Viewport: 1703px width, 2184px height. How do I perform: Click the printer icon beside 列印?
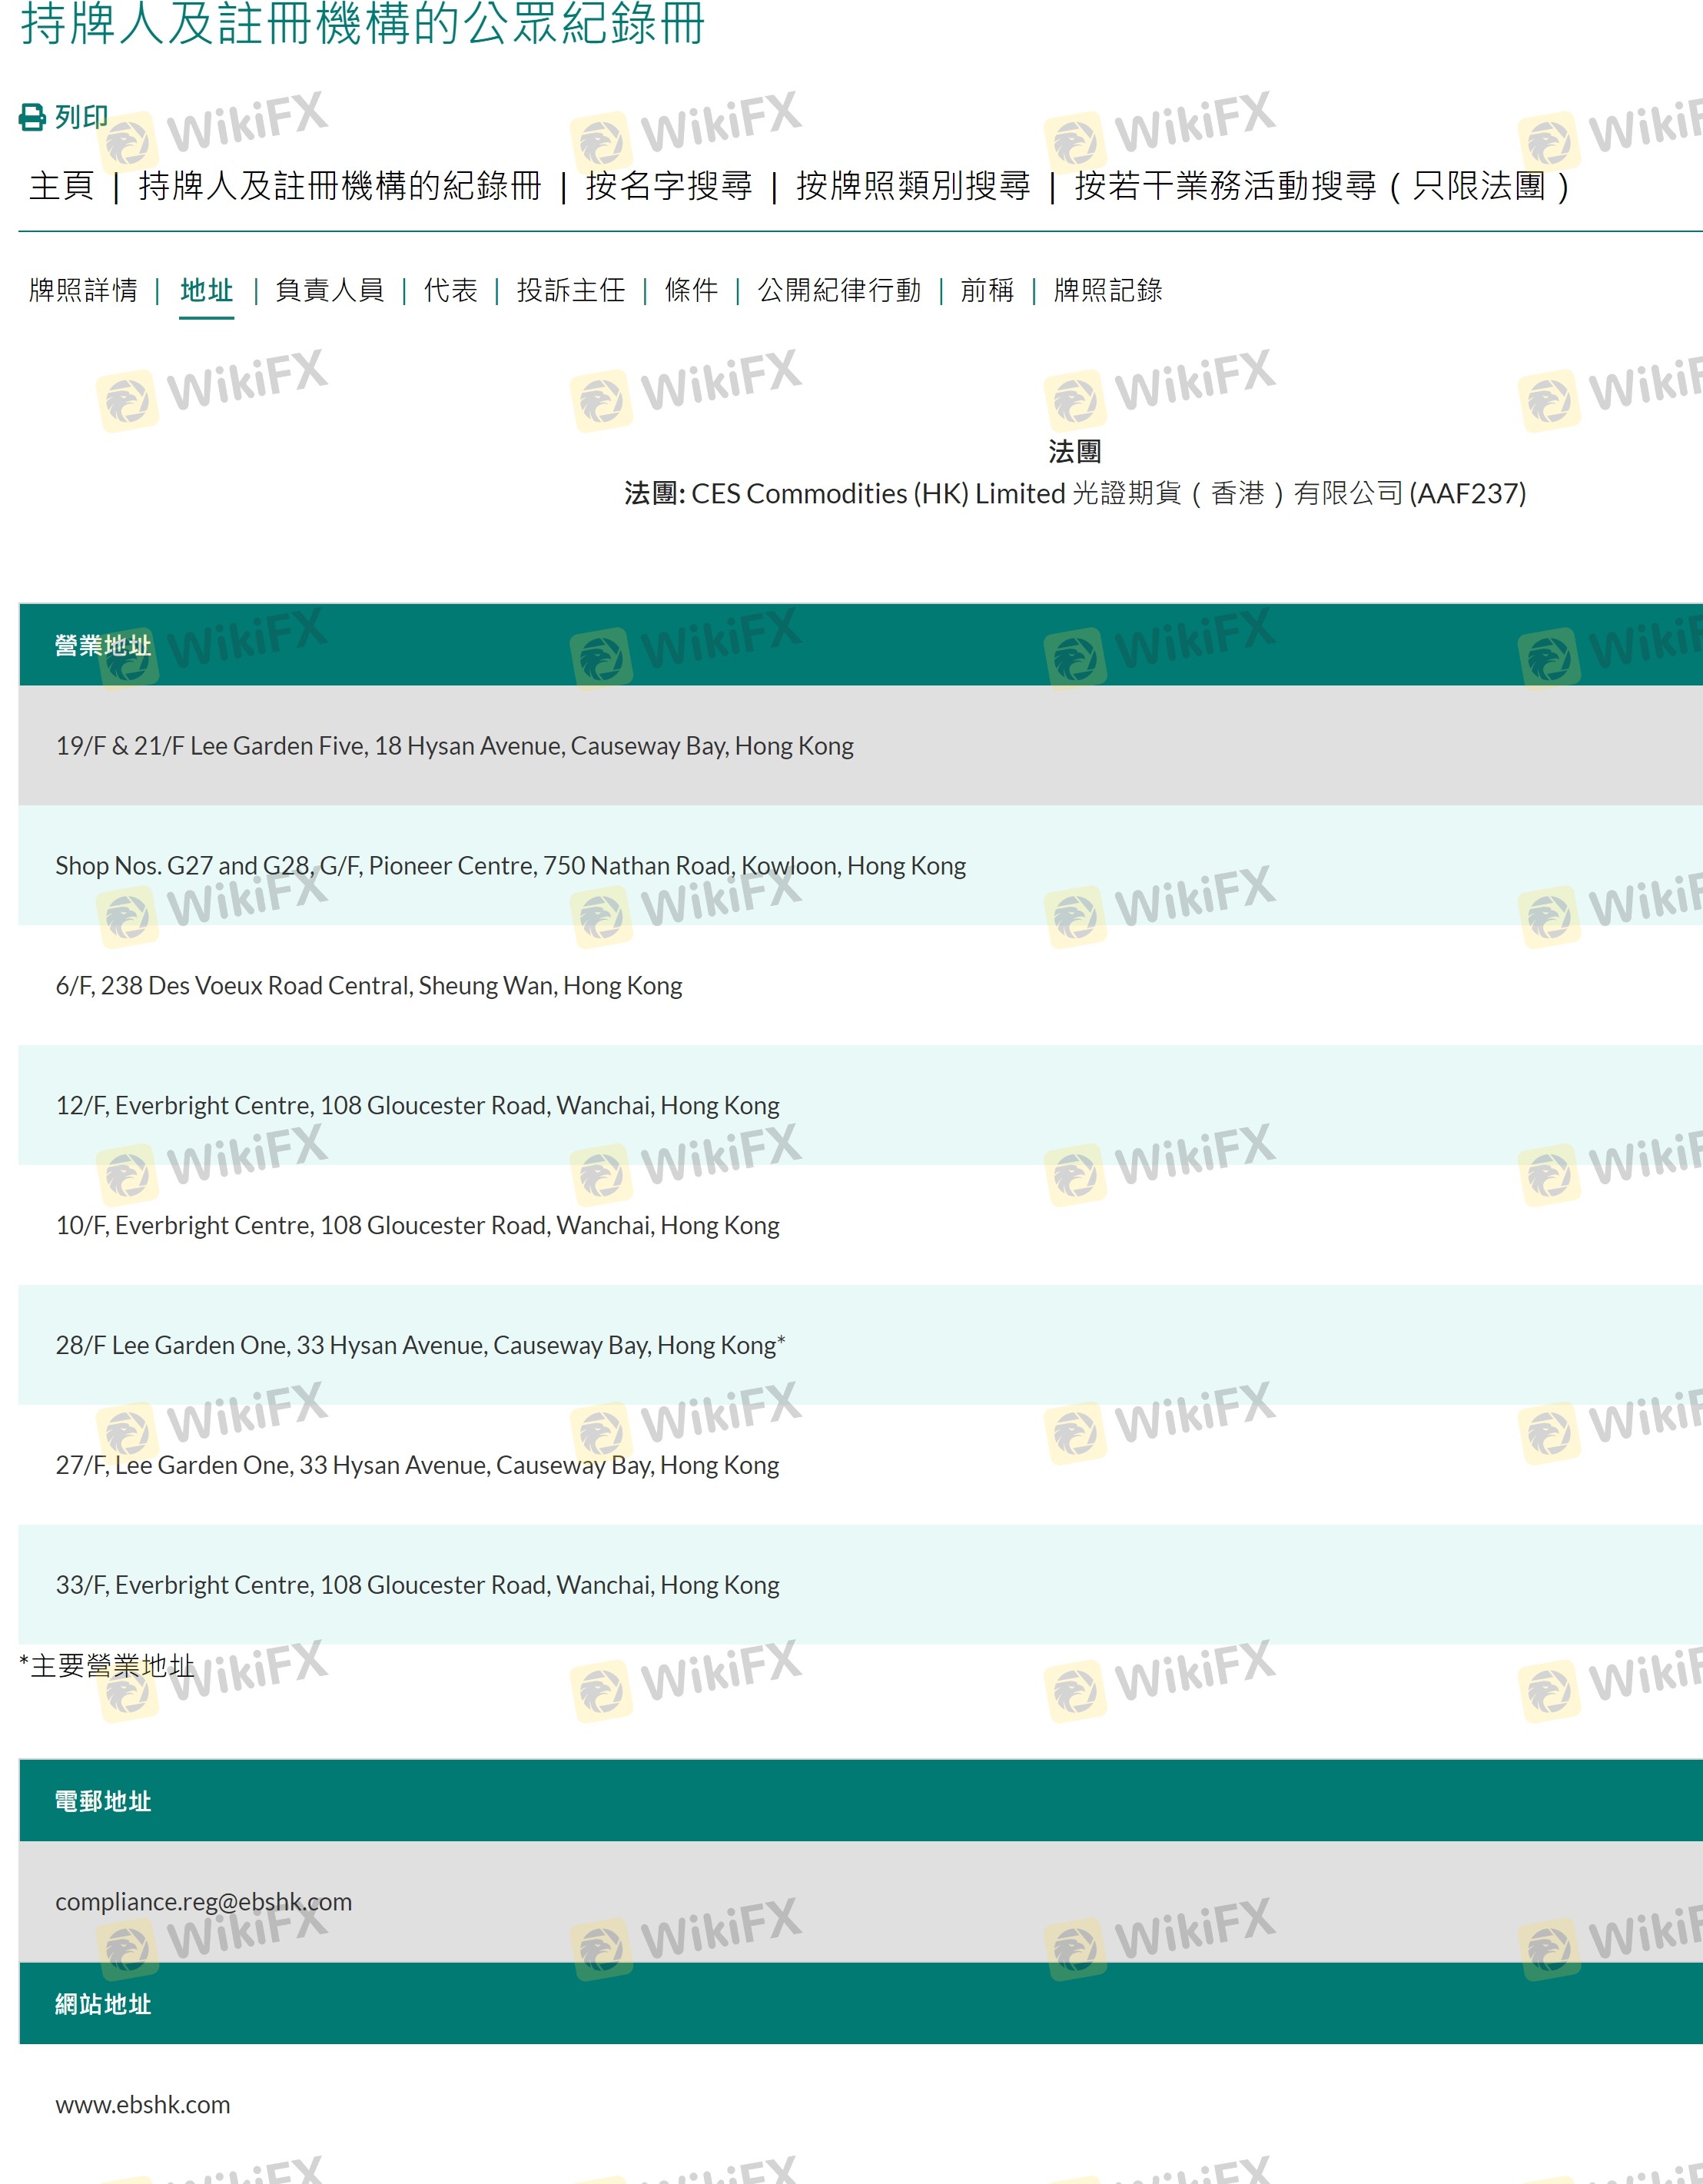tap(32, 118)
